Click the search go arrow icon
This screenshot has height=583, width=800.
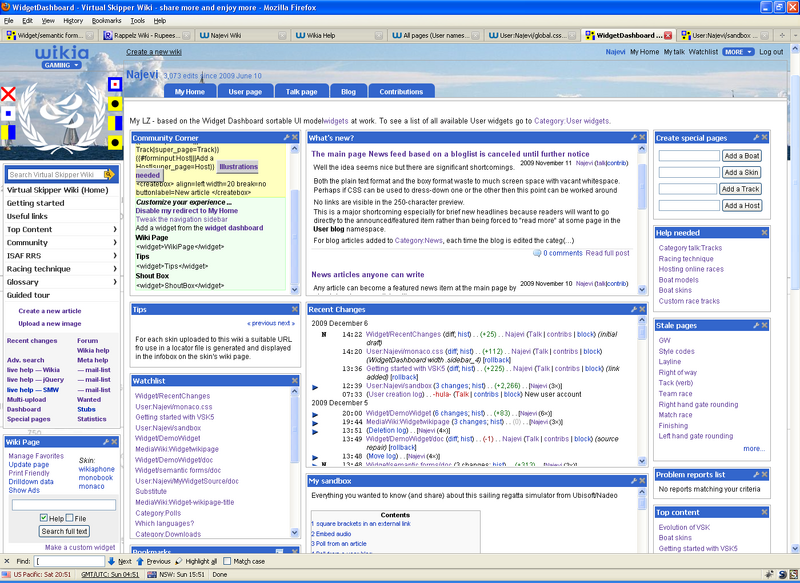[x=109, y=174]
